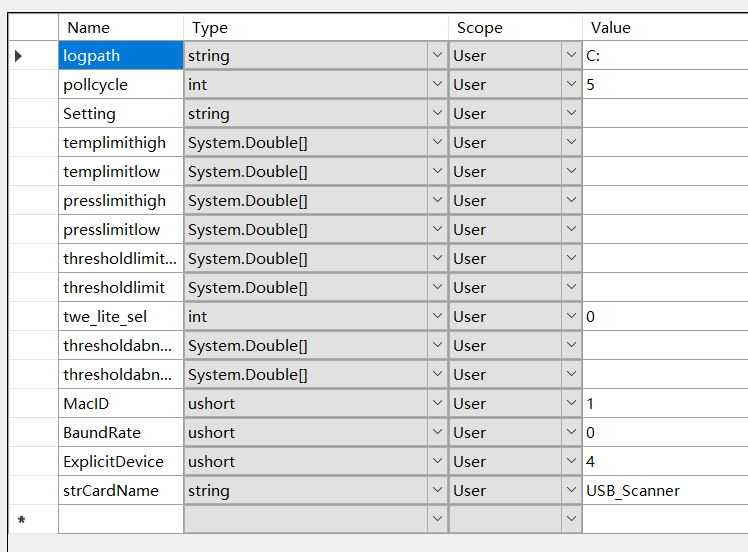748x552 pixels.
Task: Select the Setting name cell
Action: pyautogui.click(x=121, y=114)
